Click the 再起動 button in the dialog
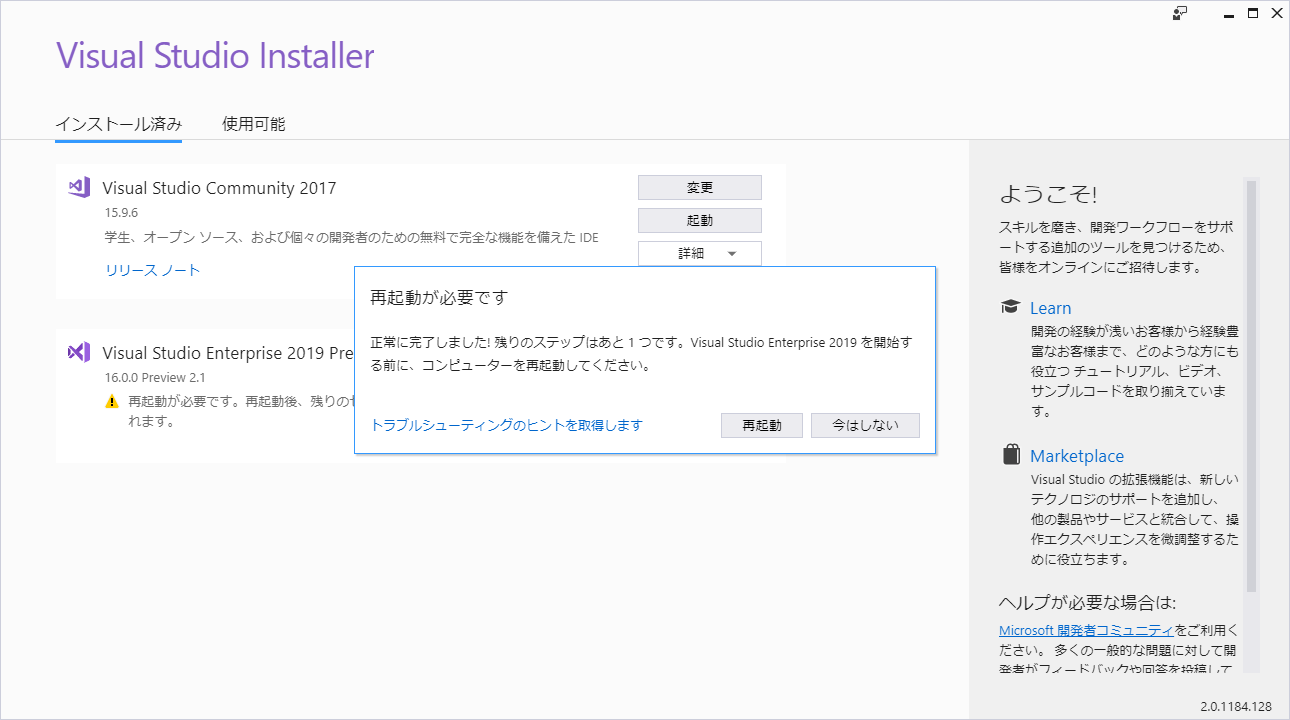Screen dimensions: 1290x720 (x=761, y=425)
